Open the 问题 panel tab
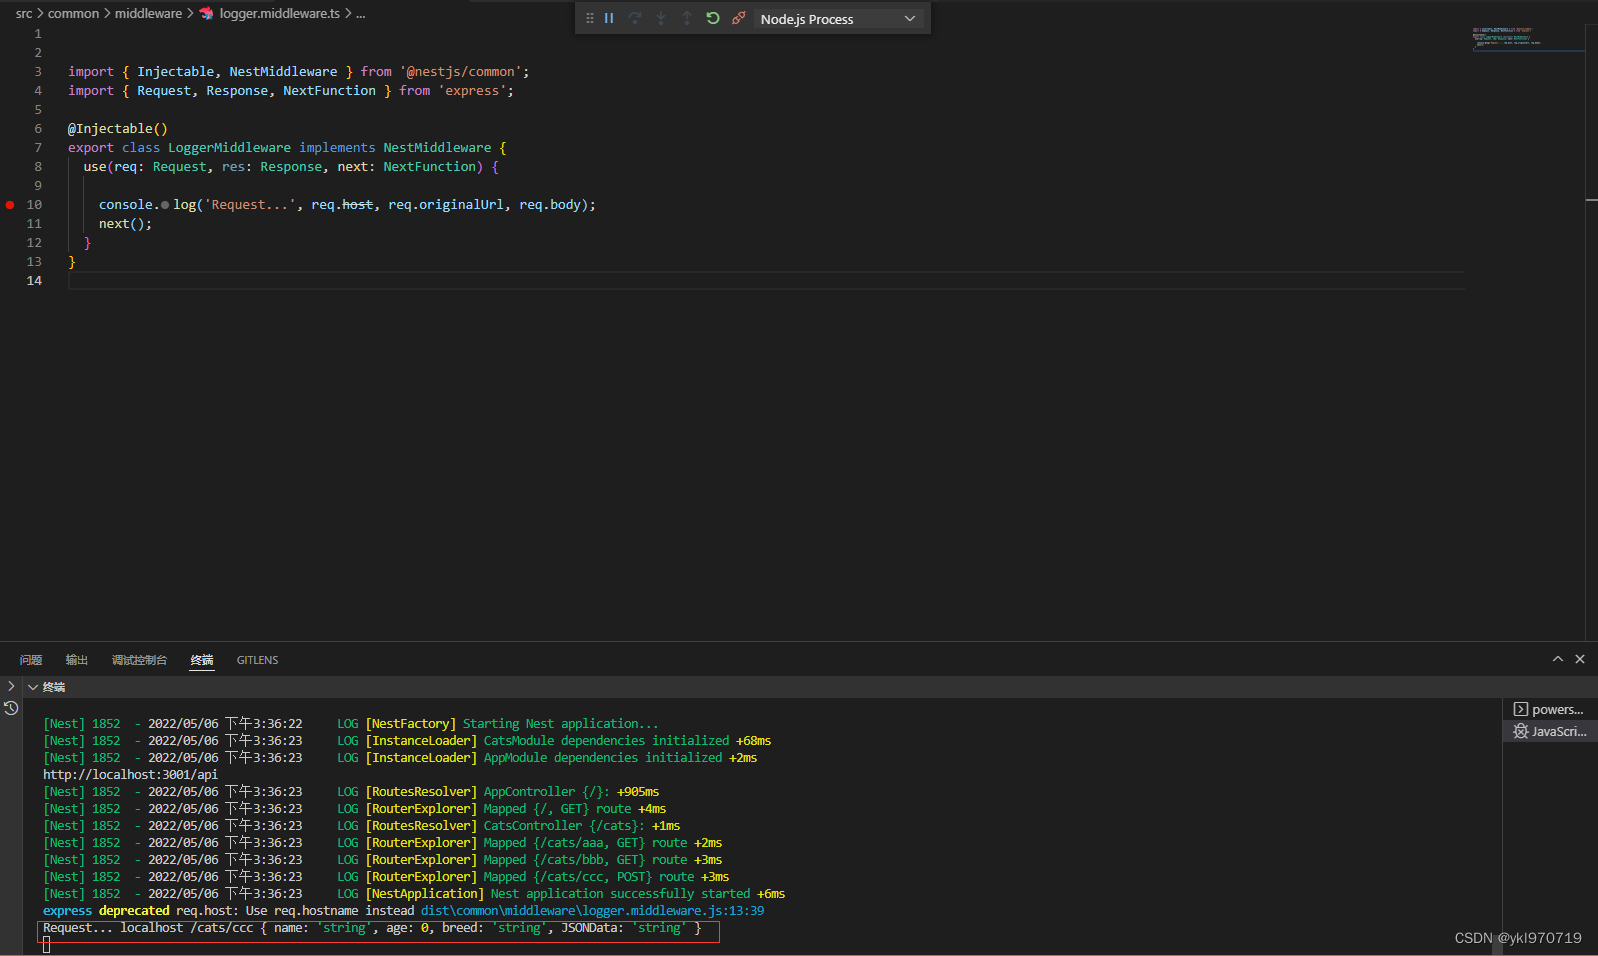The height and width of the screenshot is (956, 1598). [31, 660]
